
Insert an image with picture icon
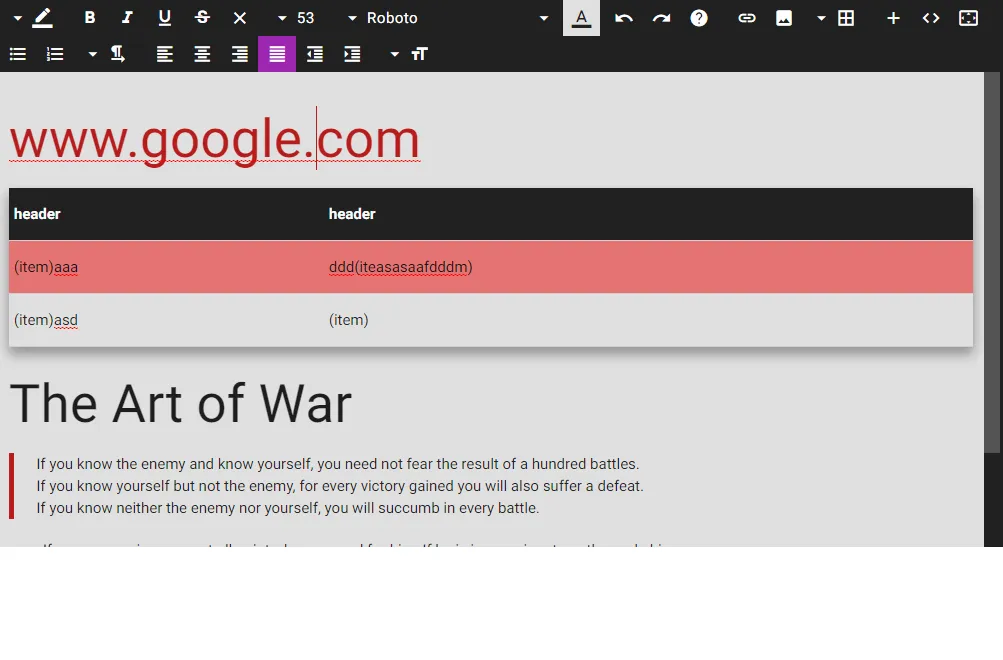pos(784,18)
